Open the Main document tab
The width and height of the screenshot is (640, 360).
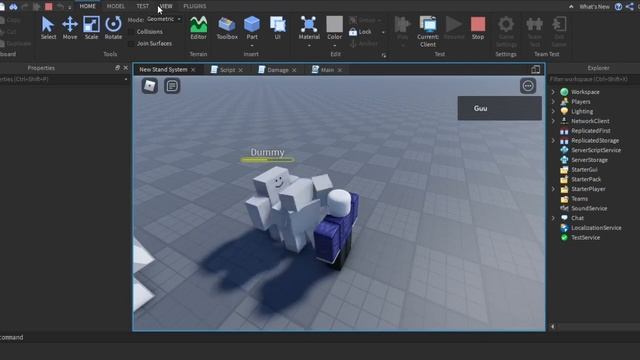tap(327, 70)
